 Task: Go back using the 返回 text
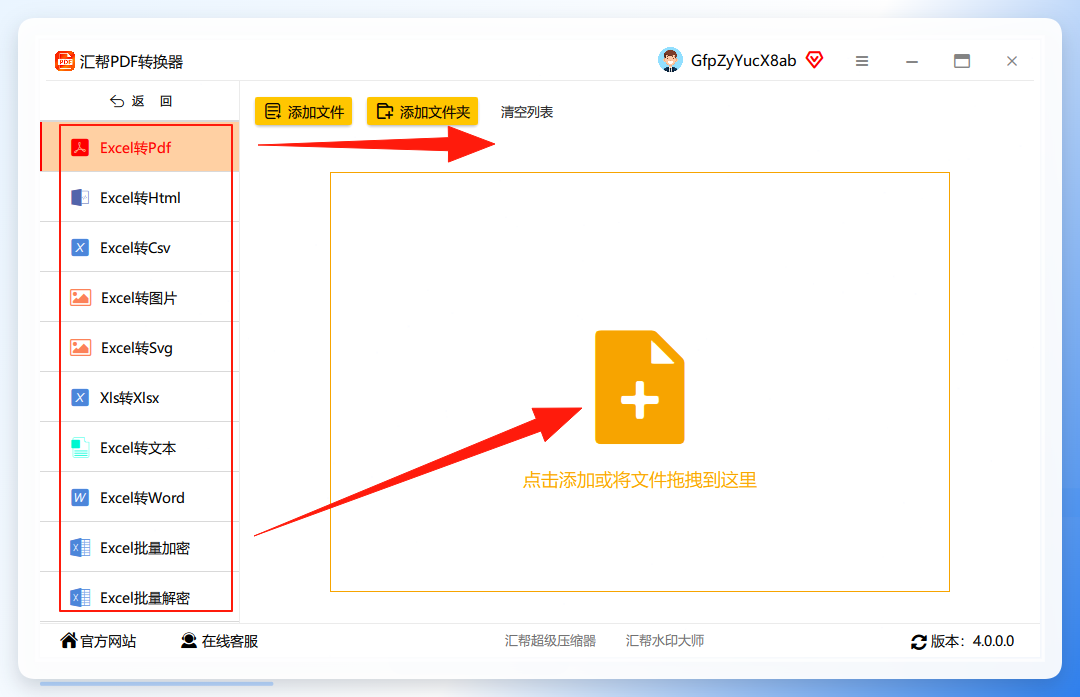(152, 101)
